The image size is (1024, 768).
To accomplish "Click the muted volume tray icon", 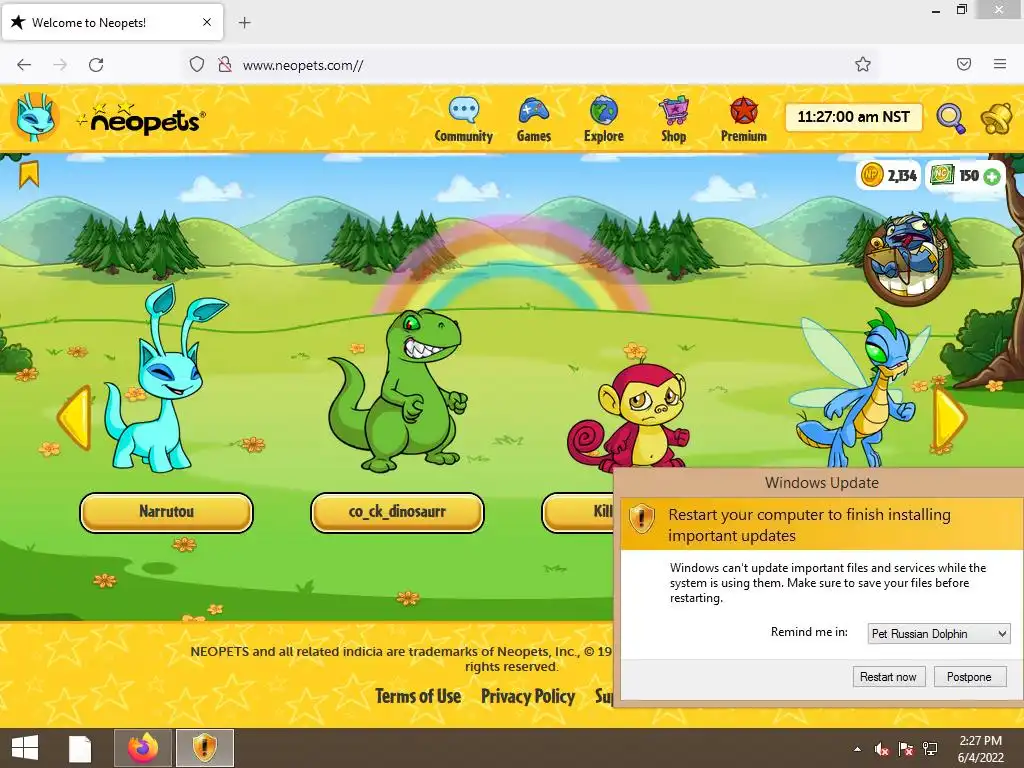I will click(882, 749).
